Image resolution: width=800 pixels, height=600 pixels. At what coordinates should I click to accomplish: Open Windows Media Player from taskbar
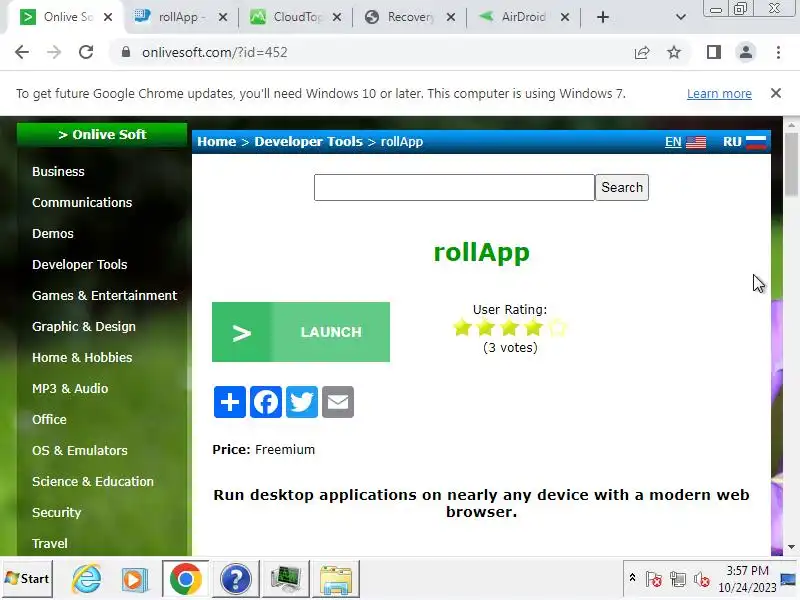click(x=135, y=579)
